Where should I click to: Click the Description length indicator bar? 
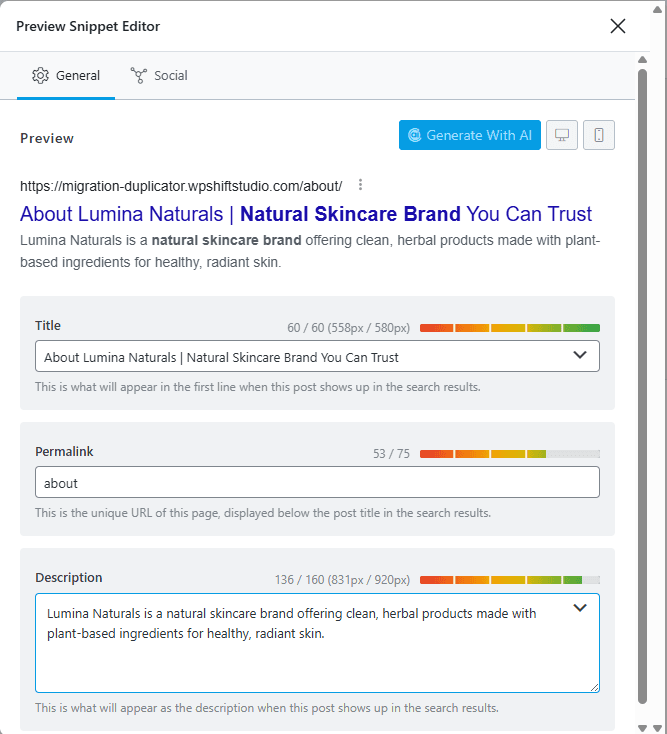point(510,580)
